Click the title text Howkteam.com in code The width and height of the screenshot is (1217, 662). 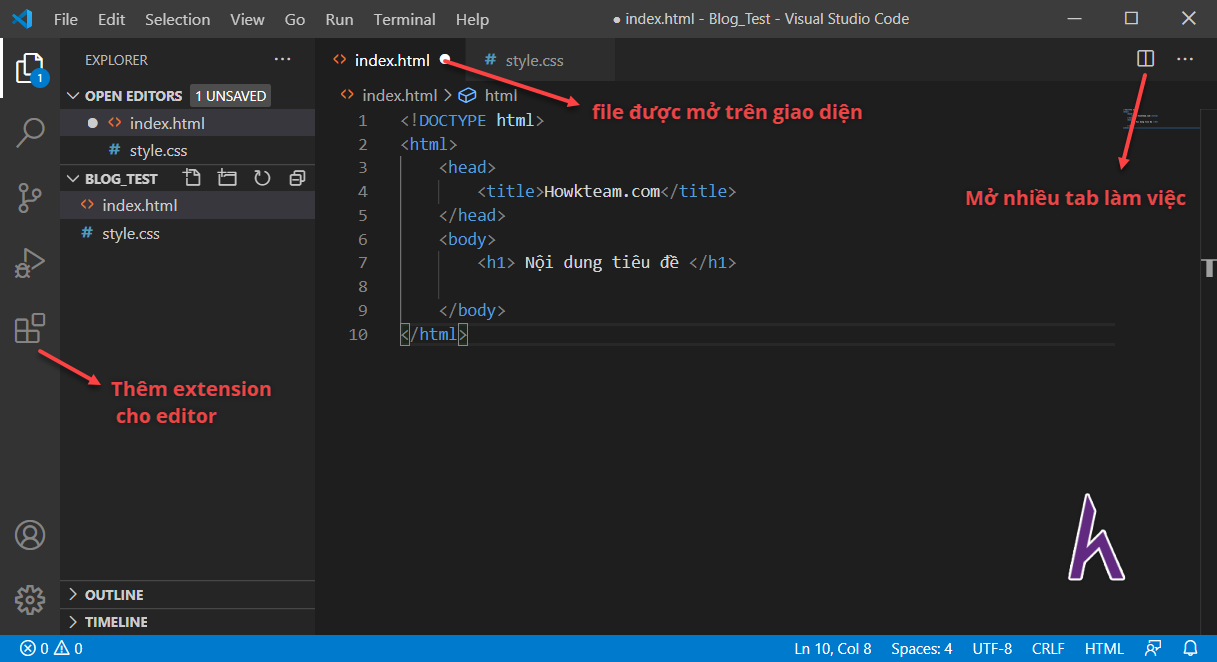(602, 191)
